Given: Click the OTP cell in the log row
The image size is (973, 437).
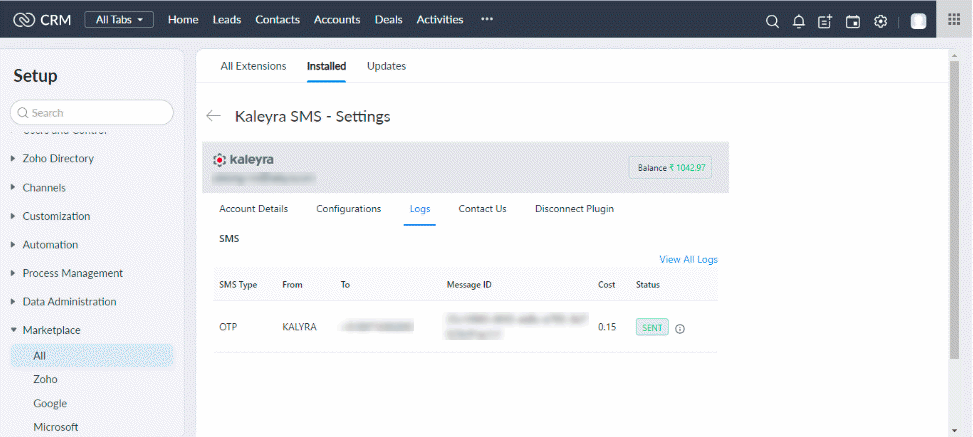Looking at the screenshot, I should [x=228, y=327].
